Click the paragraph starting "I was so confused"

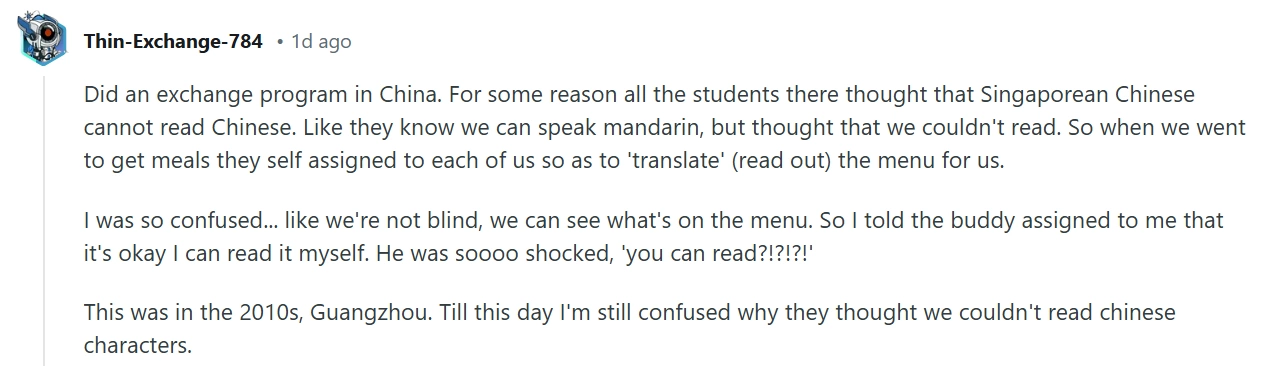point(654,237)
